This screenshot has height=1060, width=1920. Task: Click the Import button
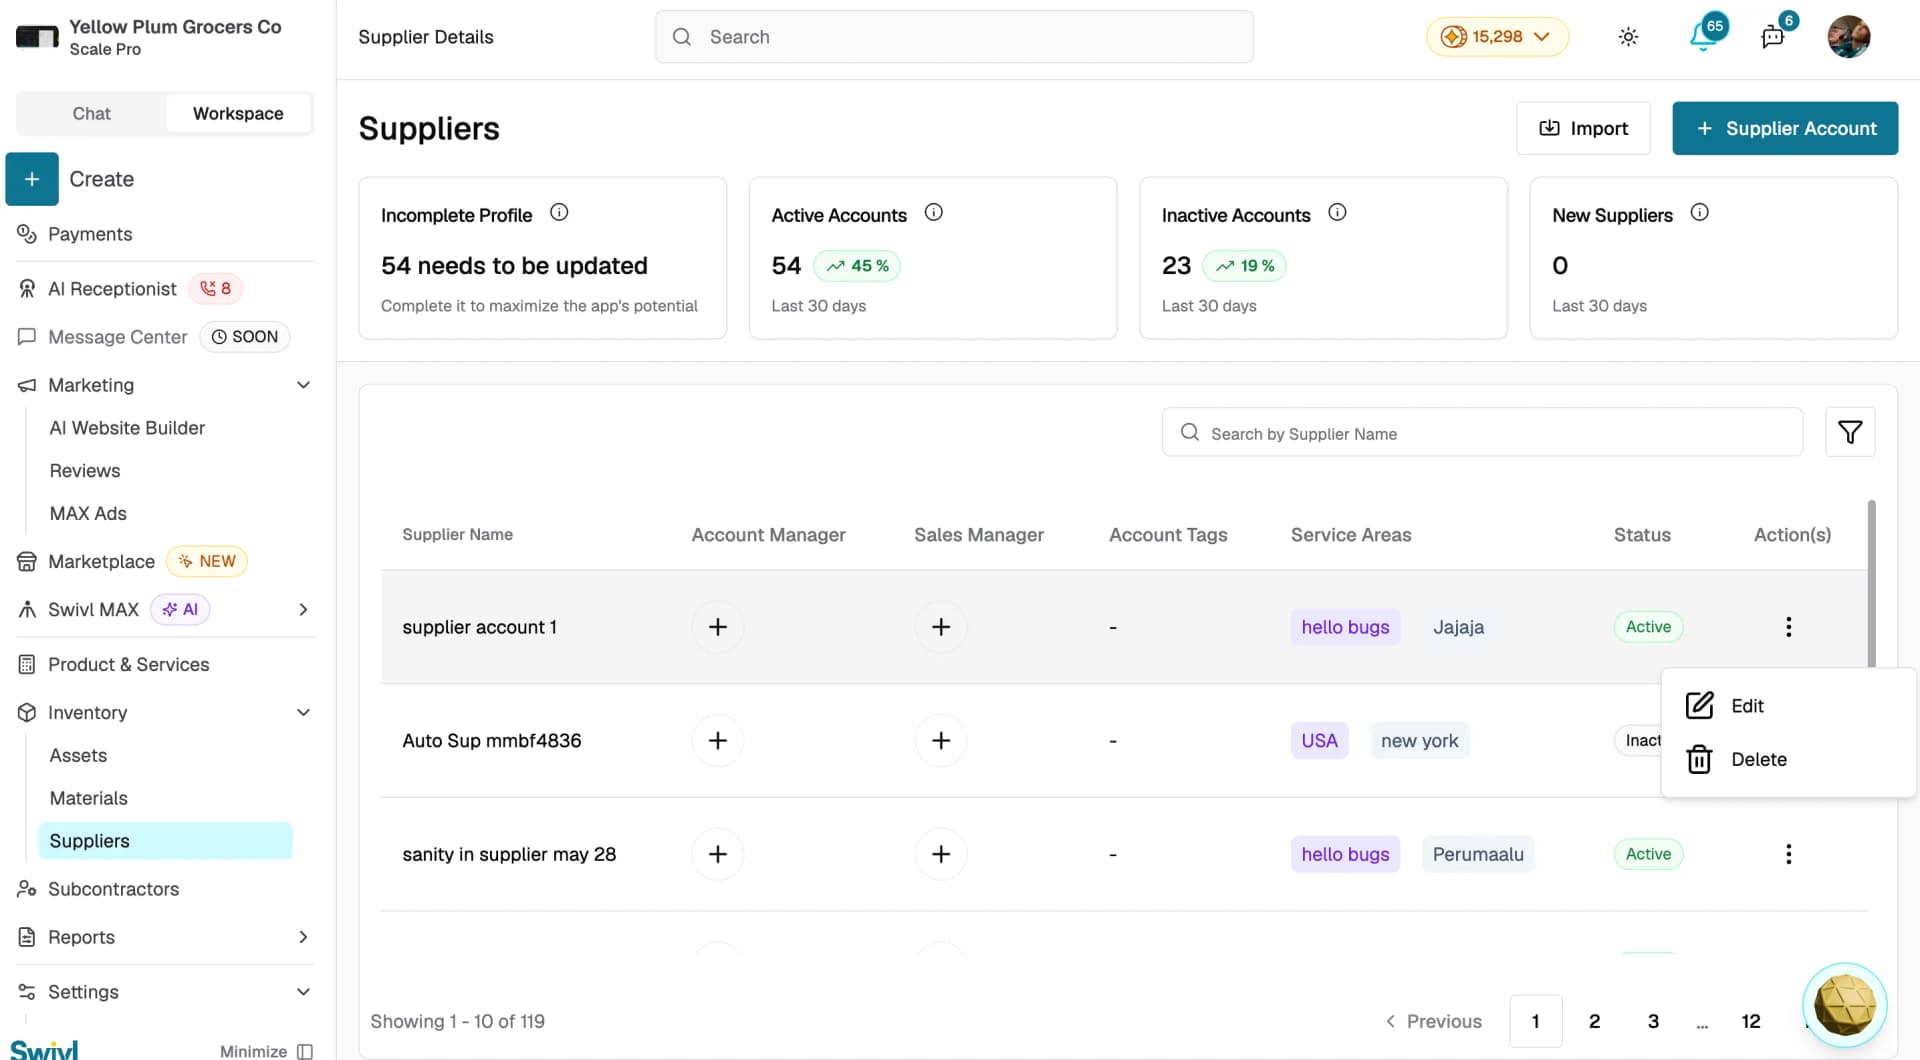tap(1582, 128)
